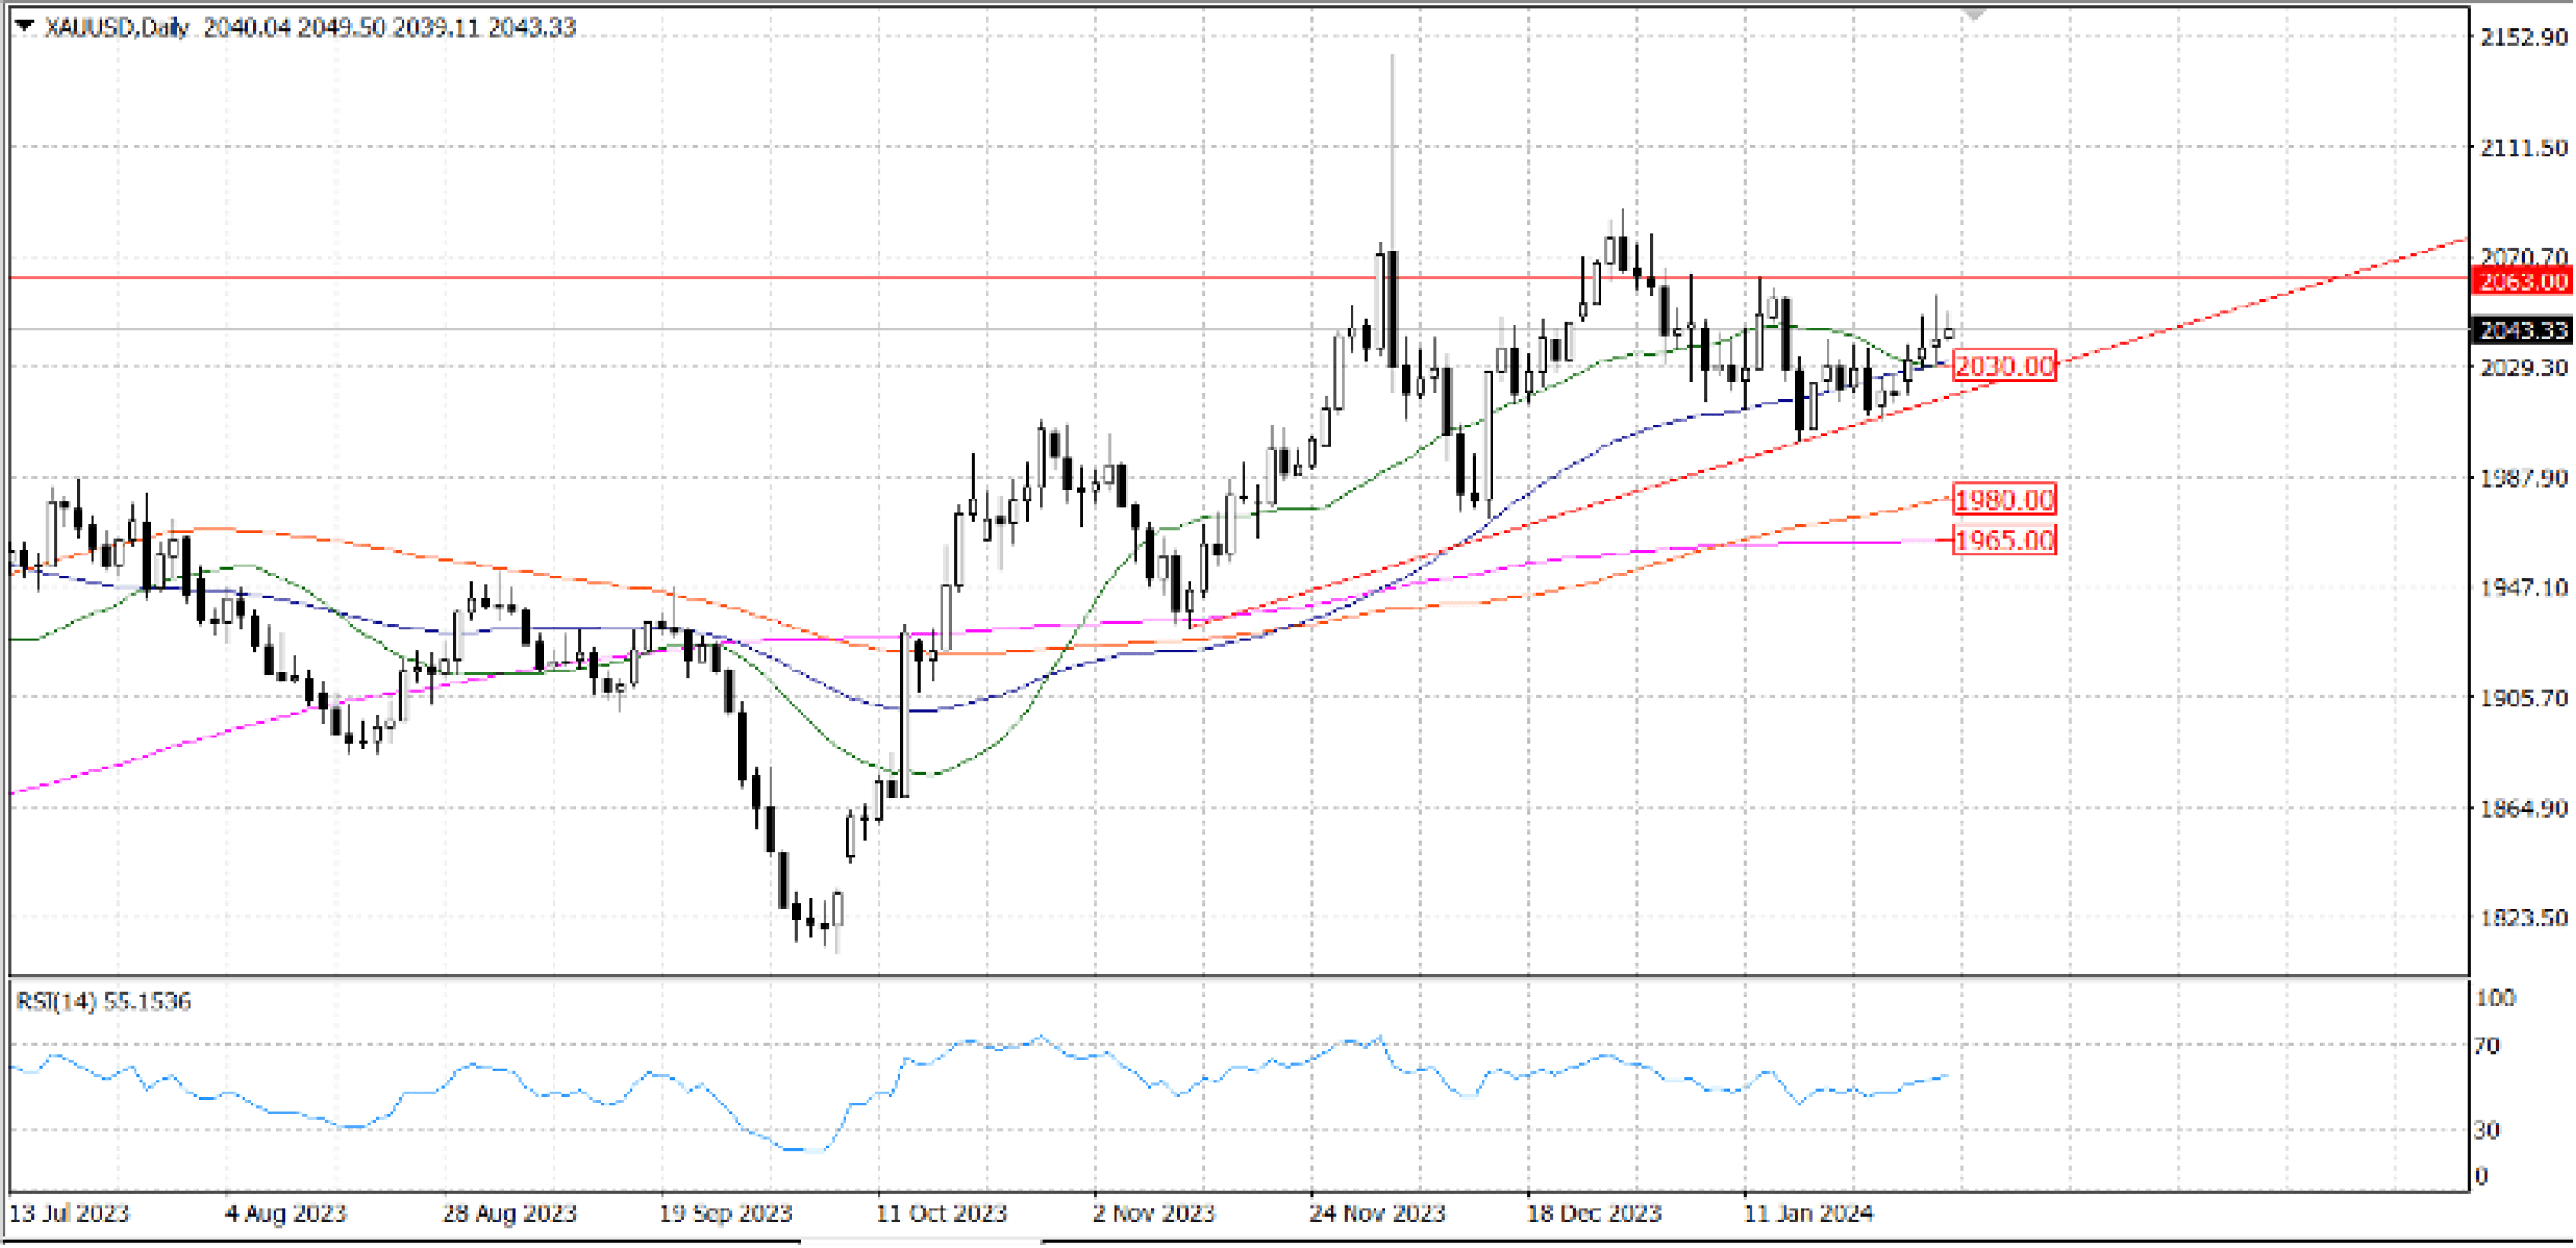This screenshot has height=1248, width=2576.
Task: Click the RSI 30 level label
Action: tap(2486, 1130)
